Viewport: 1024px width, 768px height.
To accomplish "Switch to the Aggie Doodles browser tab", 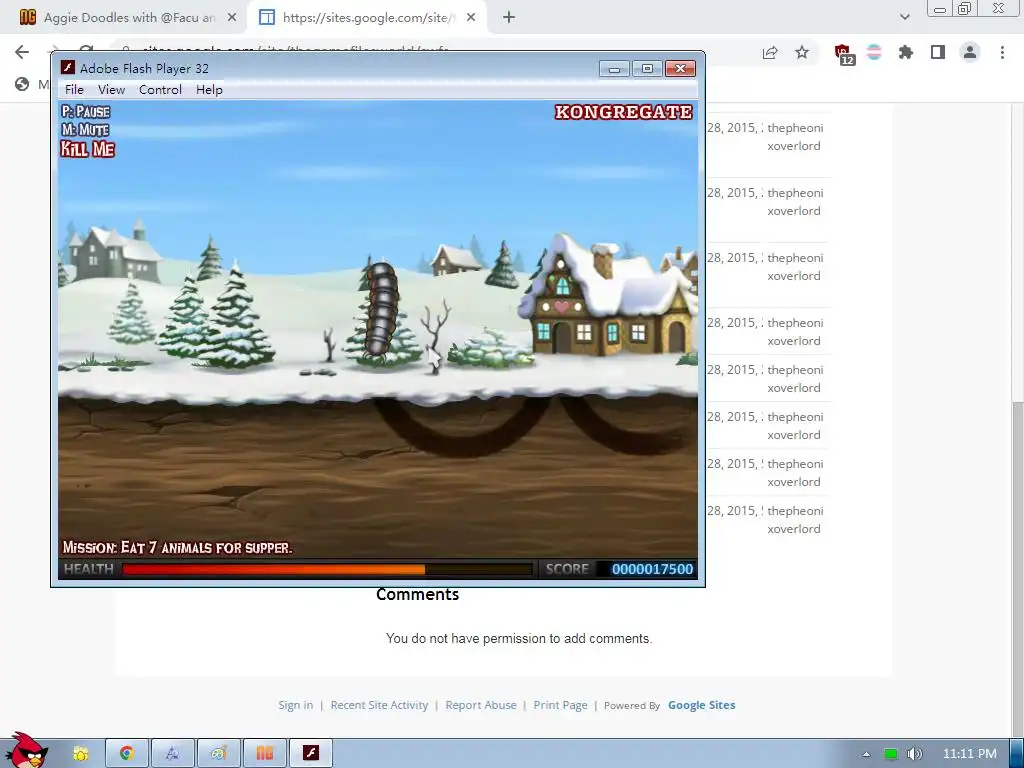I will coord(129,18).
